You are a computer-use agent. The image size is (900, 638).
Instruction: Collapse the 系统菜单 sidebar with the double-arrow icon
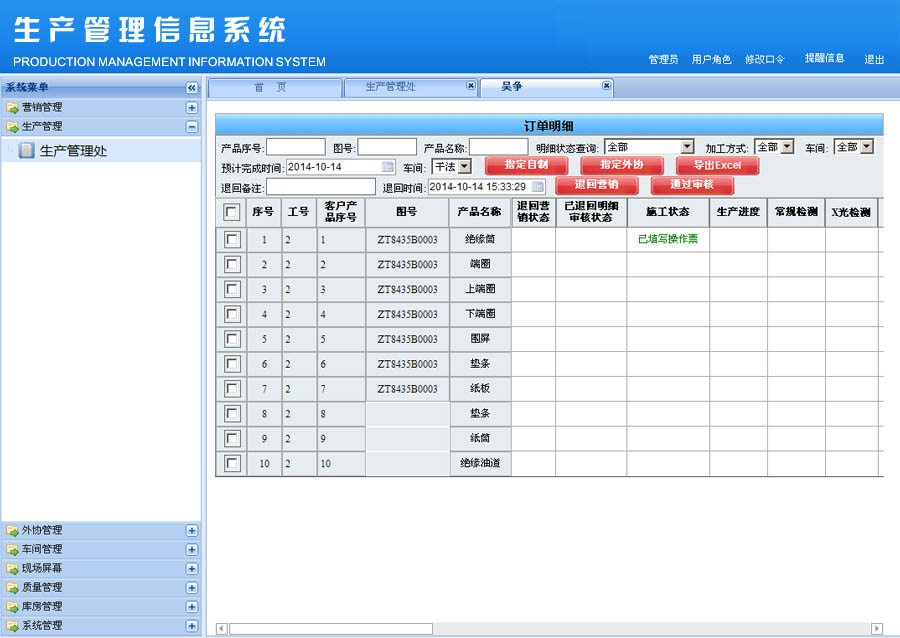[192, 88]
